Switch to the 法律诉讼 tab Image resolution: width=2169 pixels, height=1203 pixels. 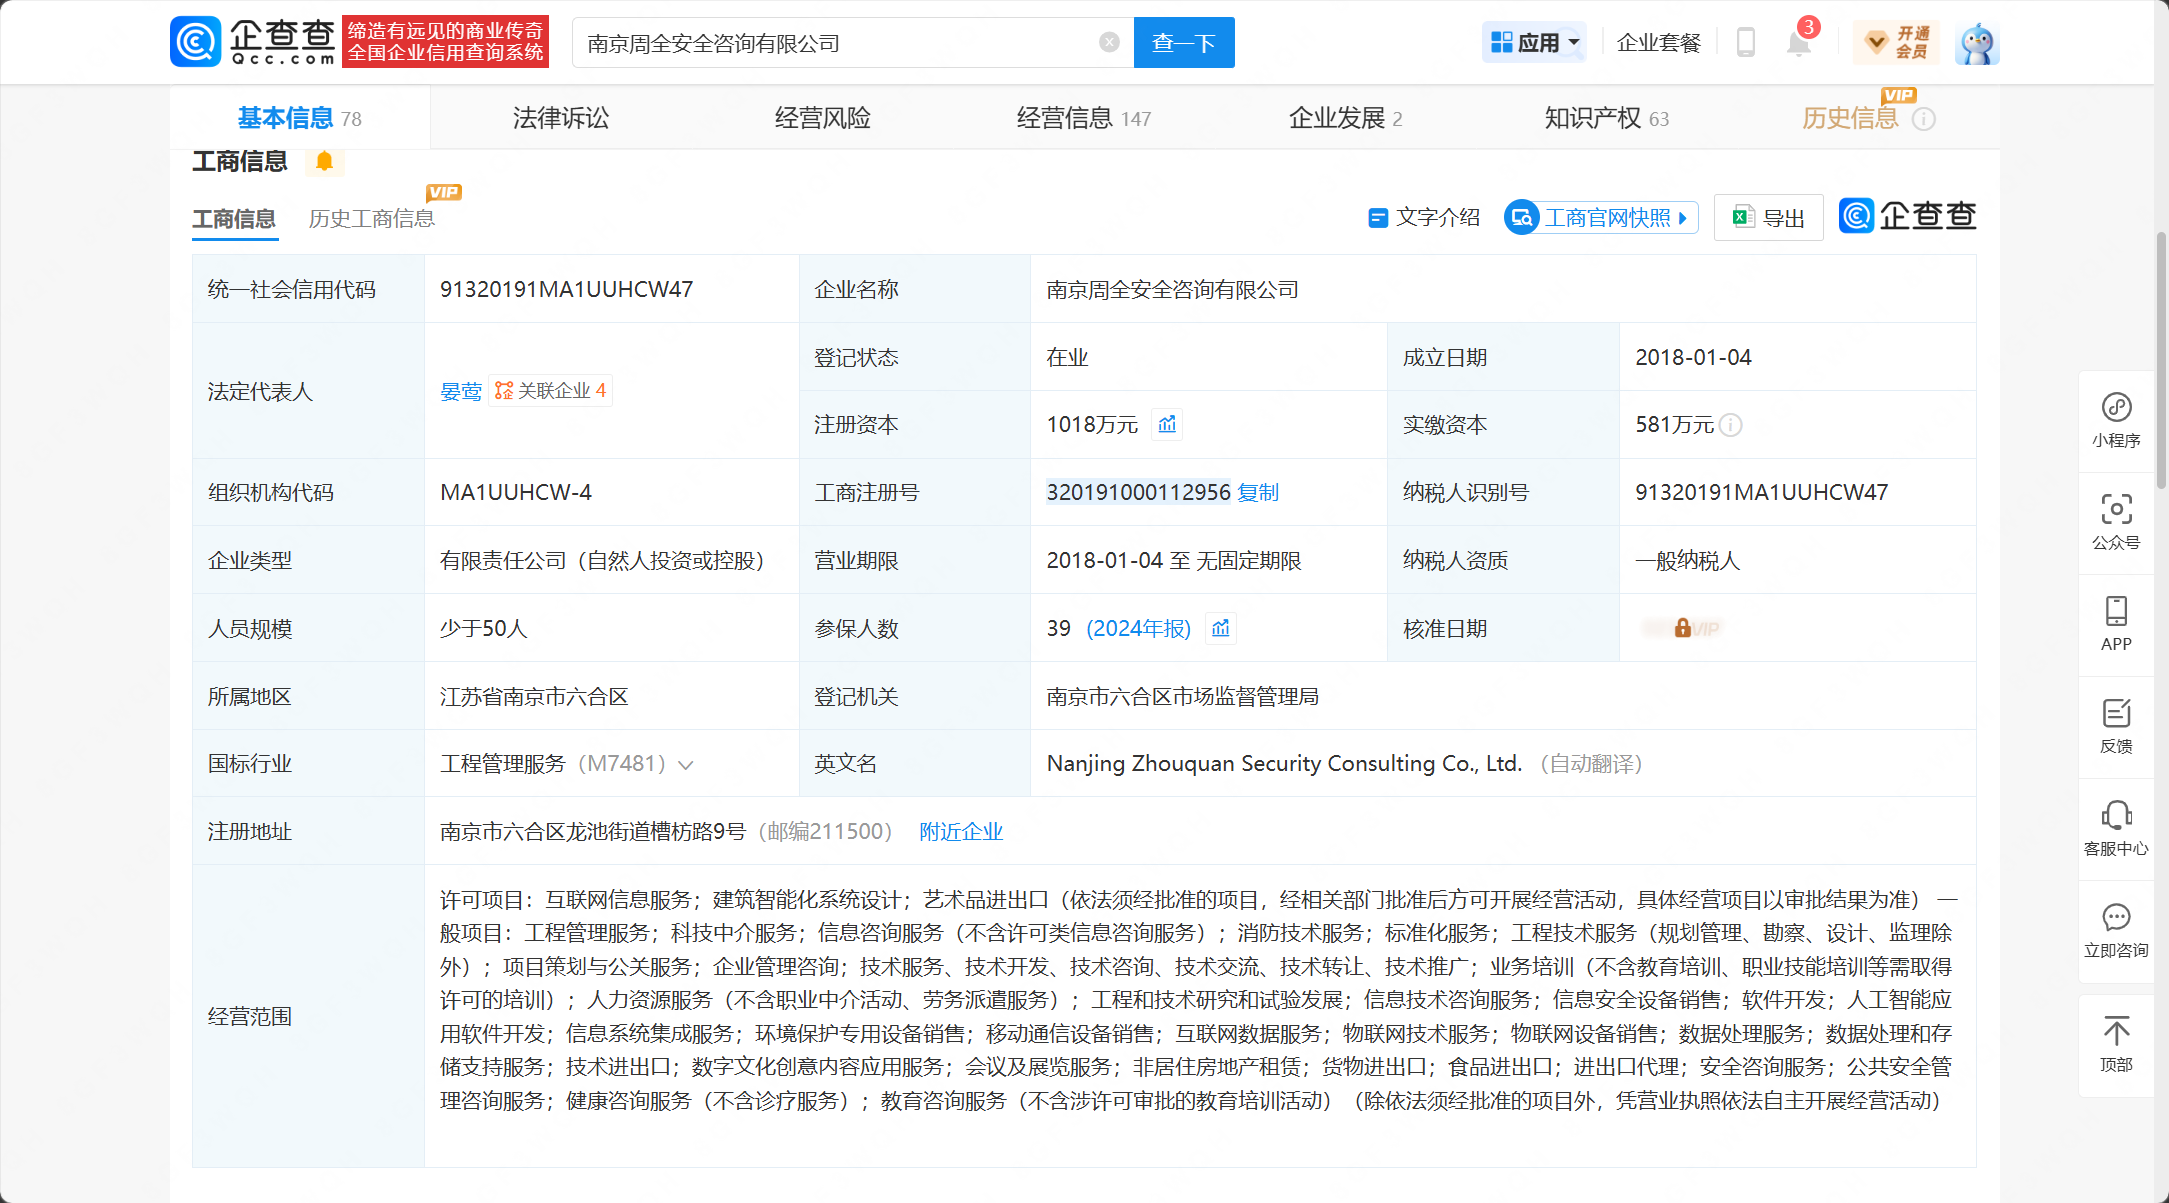[560, 118]
